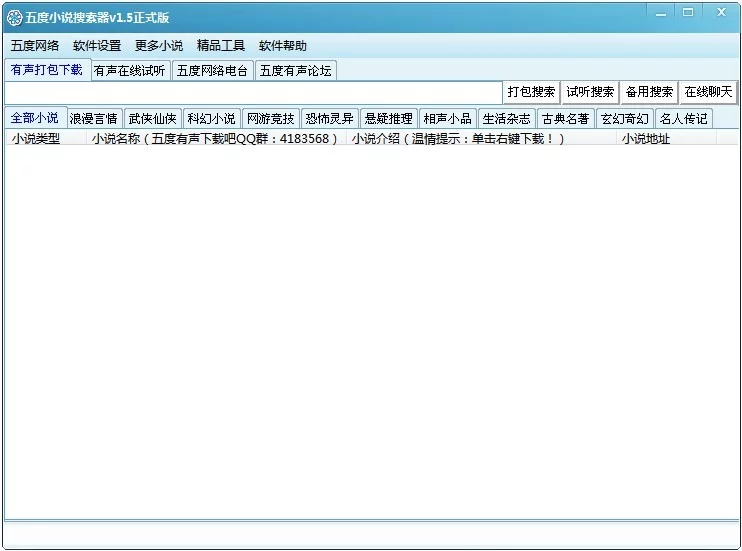Select the 恐怖灵异 category tab
Screen dimensions: 742x551
[329, 118]
